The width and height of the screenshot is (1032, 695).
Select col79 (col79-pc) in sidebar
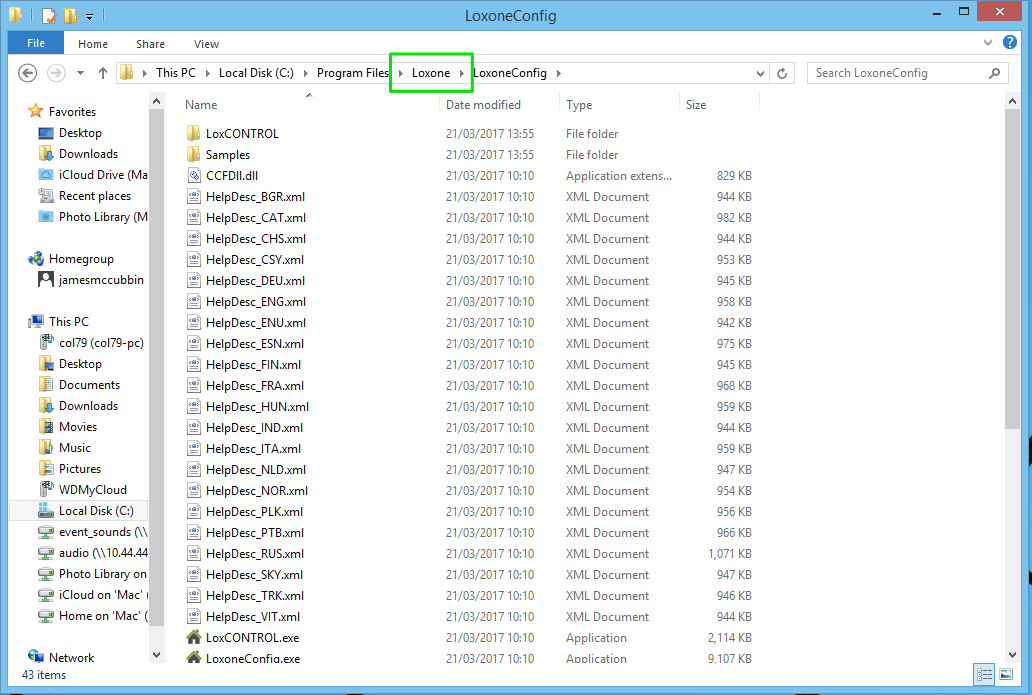pos(101,342)
